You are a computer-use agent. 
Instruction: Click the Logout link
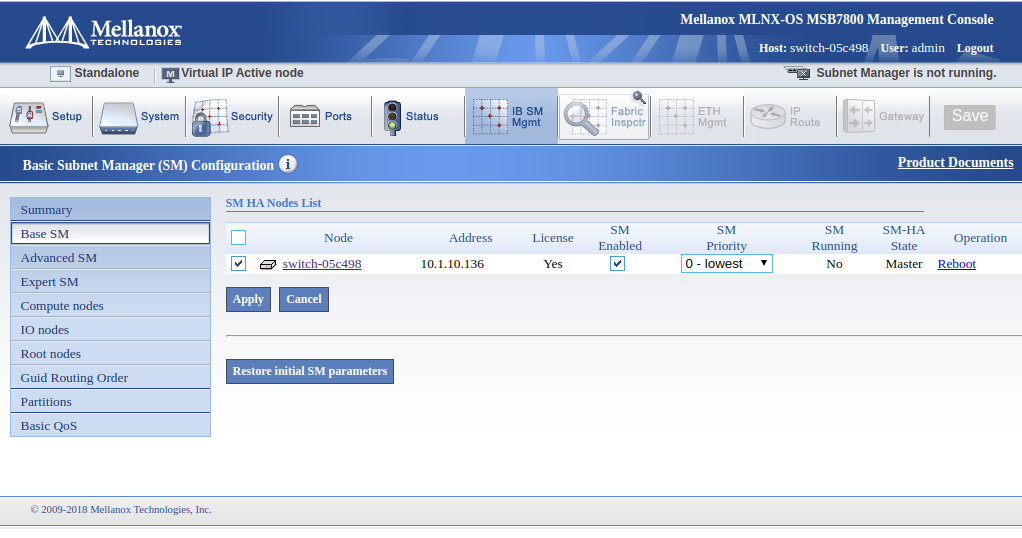(x=975, y=48)
